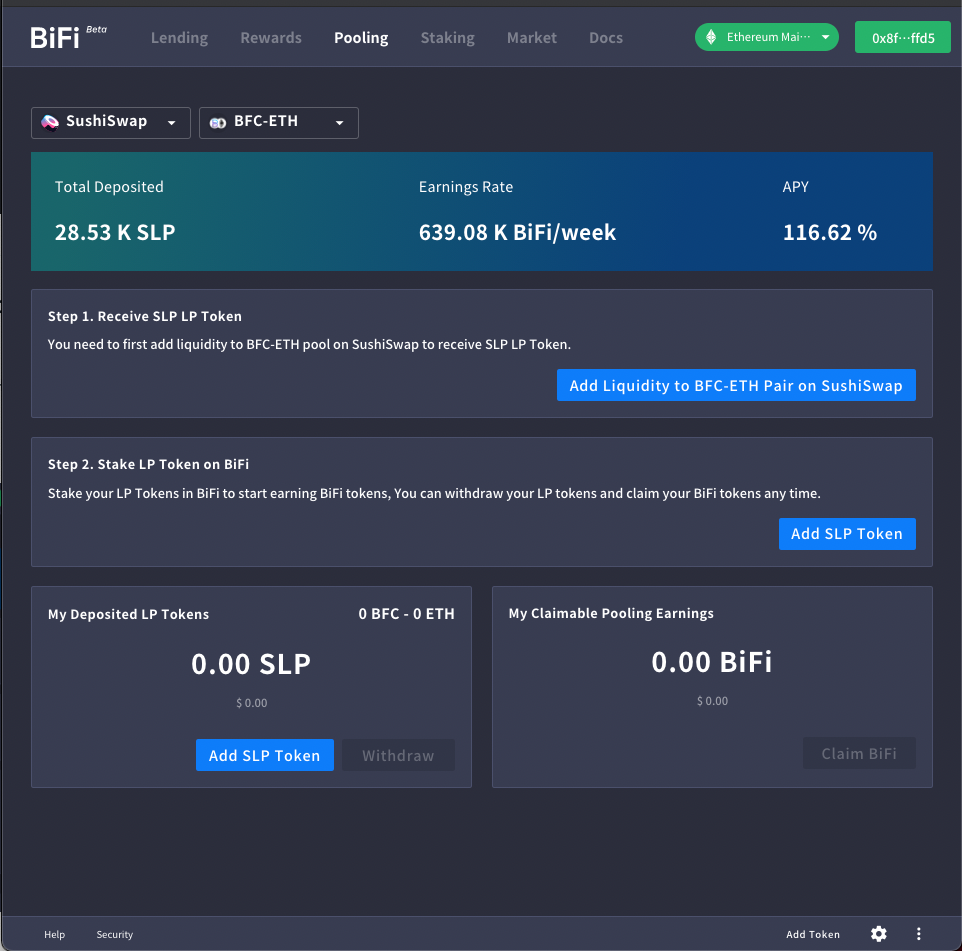
Task: Go to the Lending tab
Action: coord(179,38)
